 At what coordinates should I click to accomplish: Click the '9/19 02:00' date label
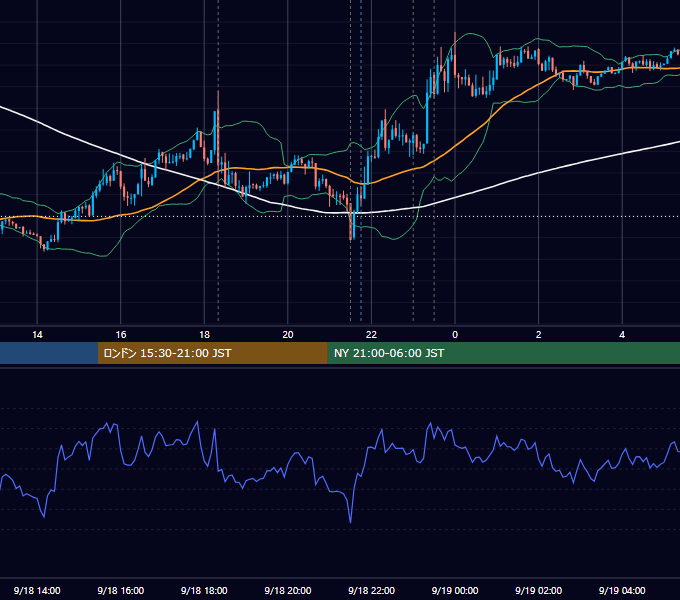539,590
